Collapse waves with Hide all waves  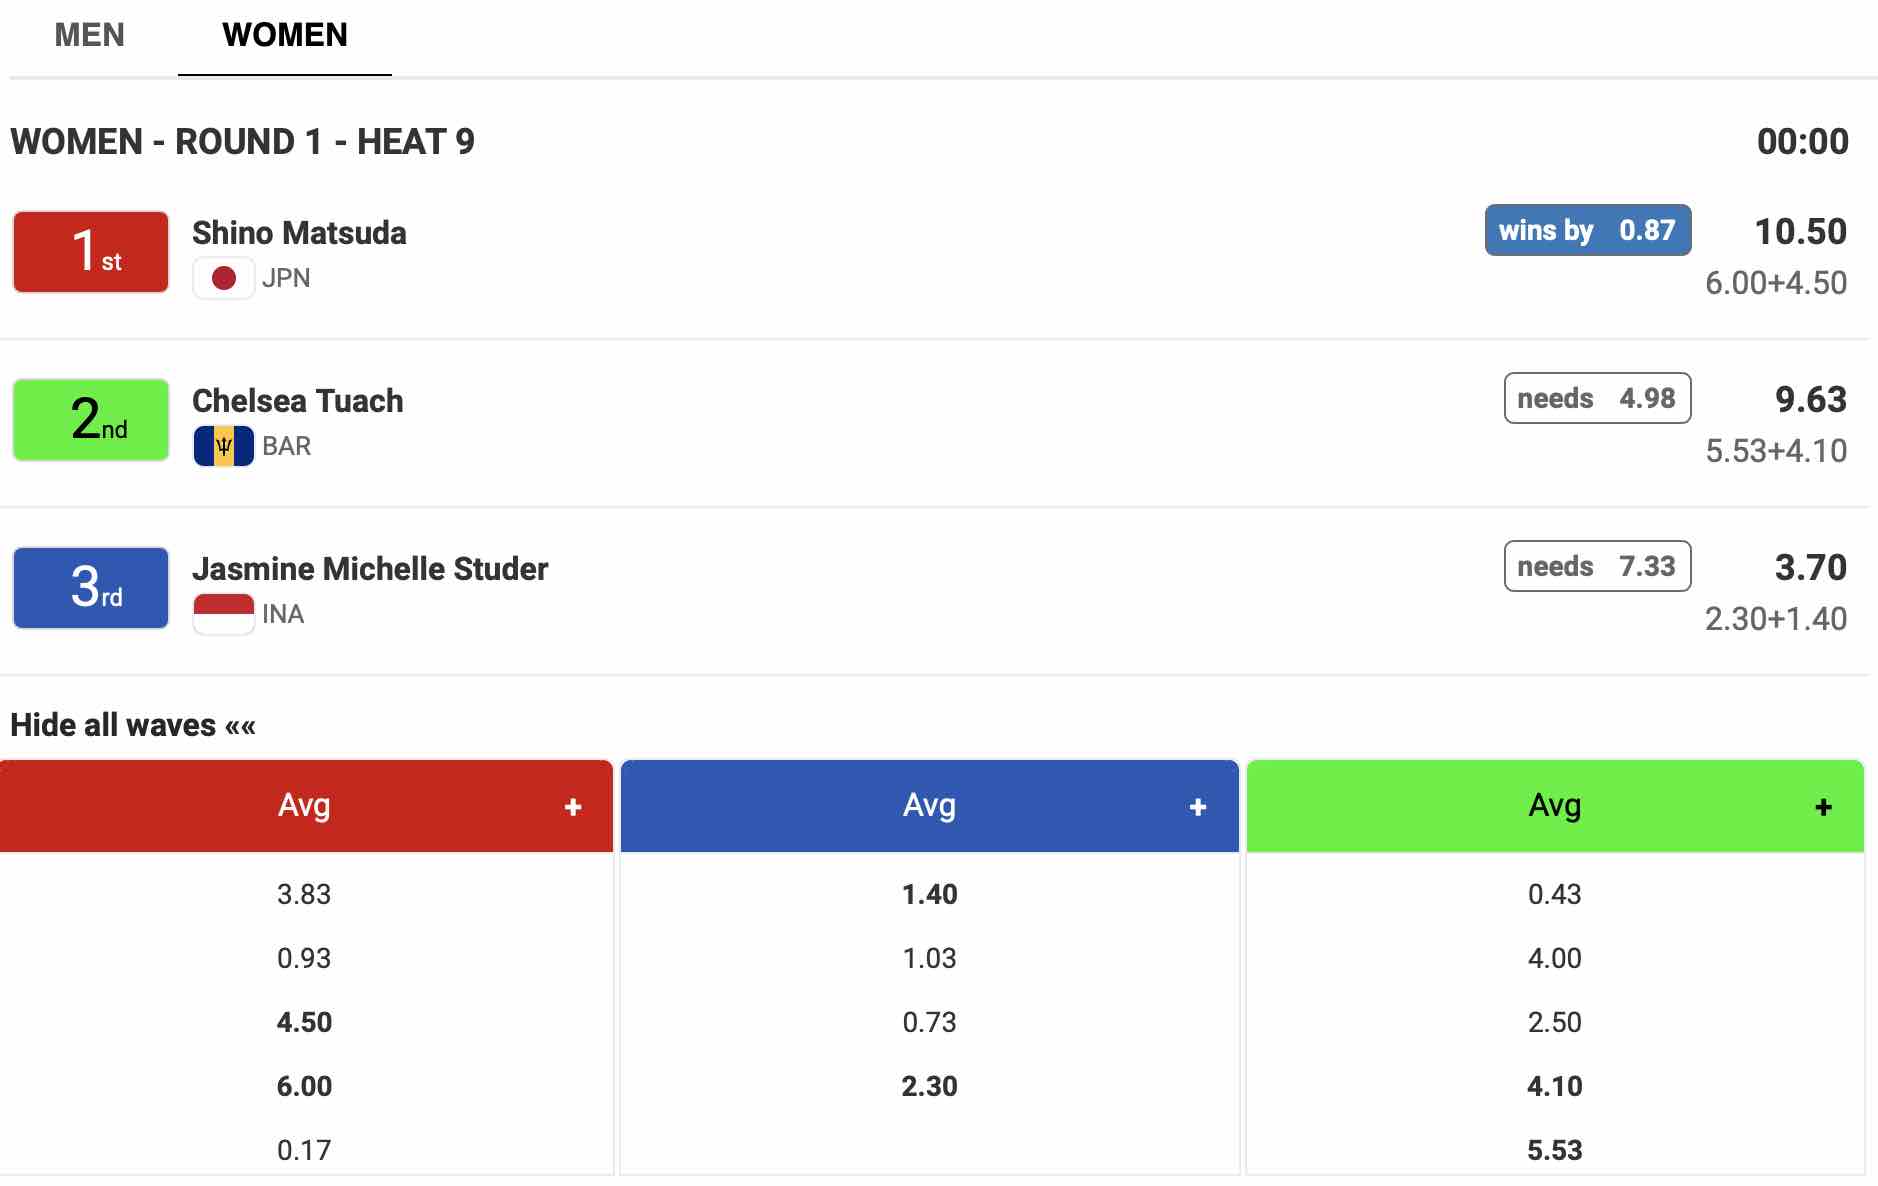tap(133, 725)
